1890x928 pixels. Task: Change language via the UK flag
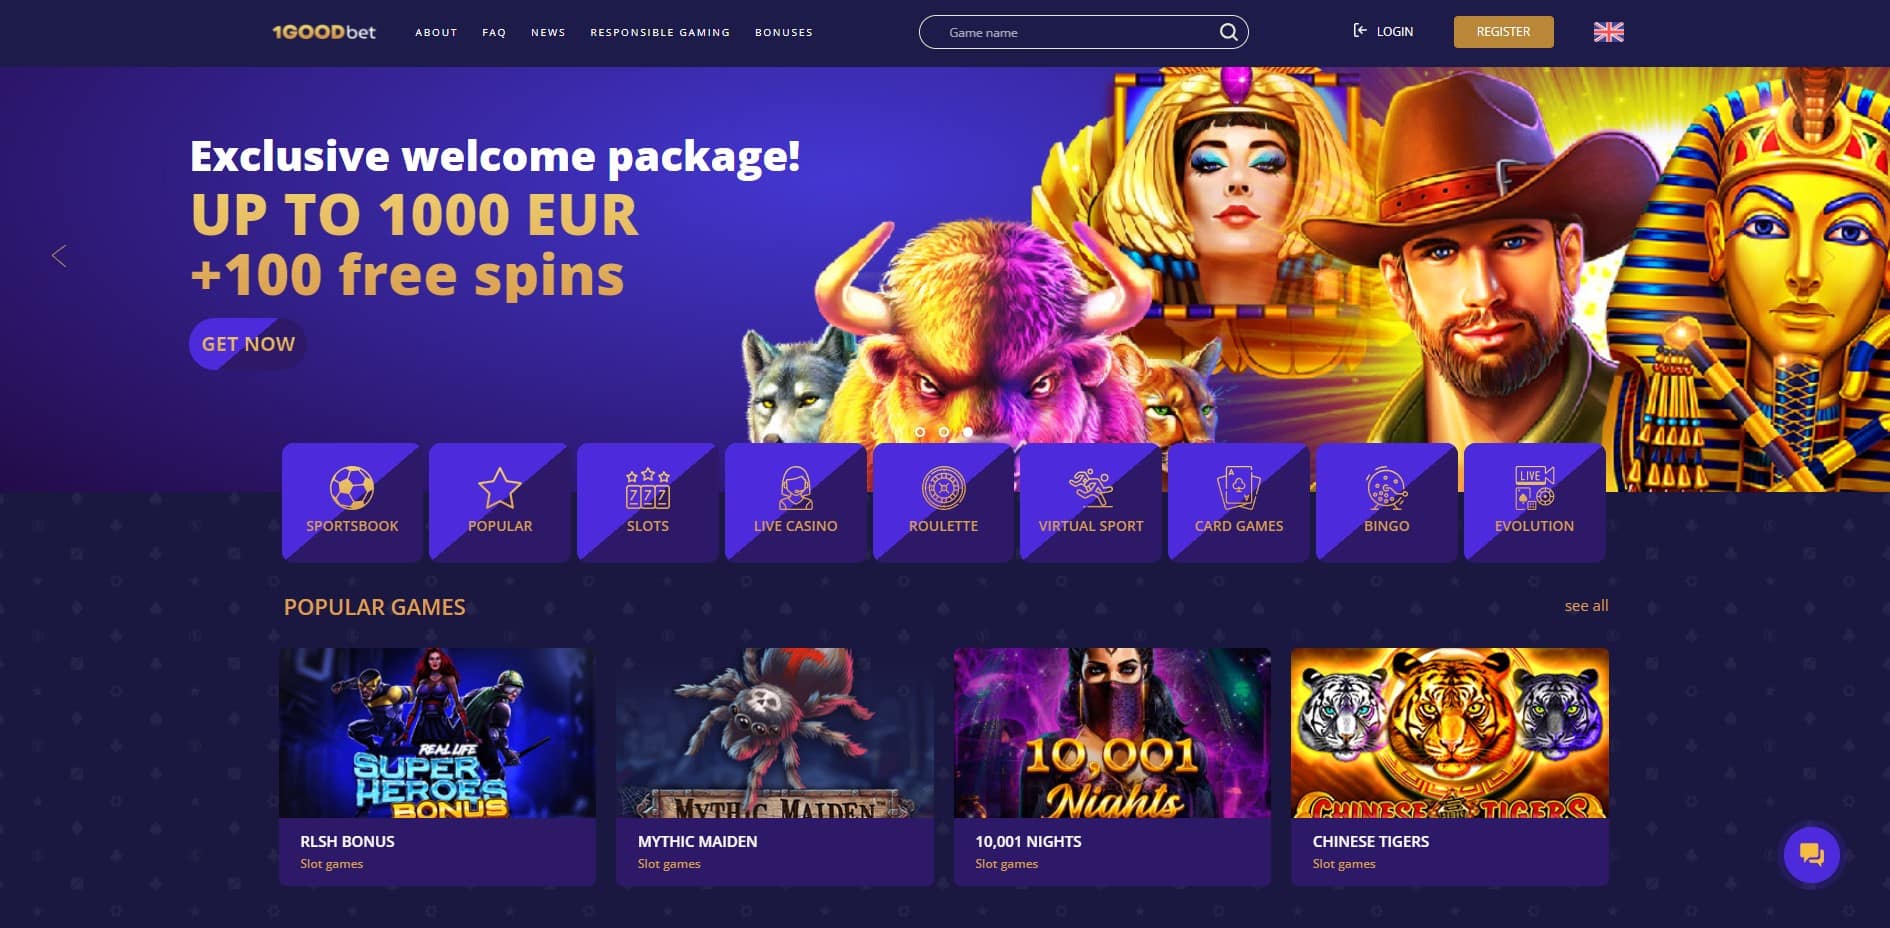[1609, 32]
